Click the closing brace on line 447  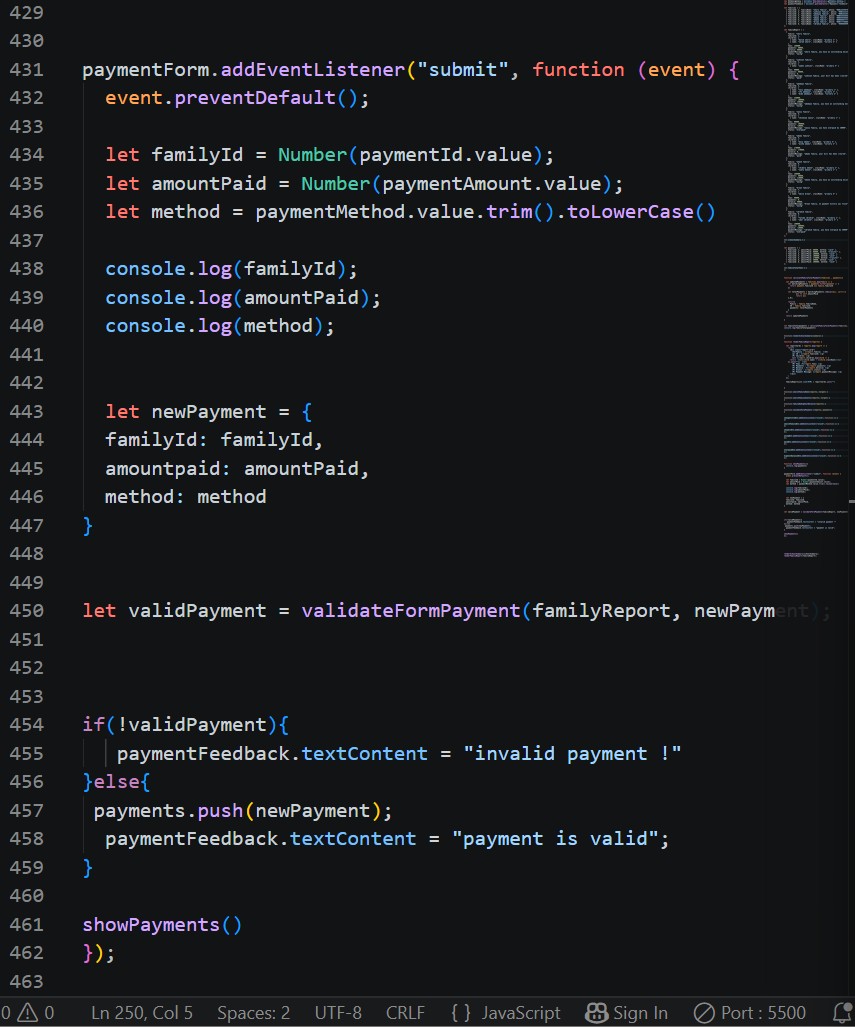click(88, 525)
